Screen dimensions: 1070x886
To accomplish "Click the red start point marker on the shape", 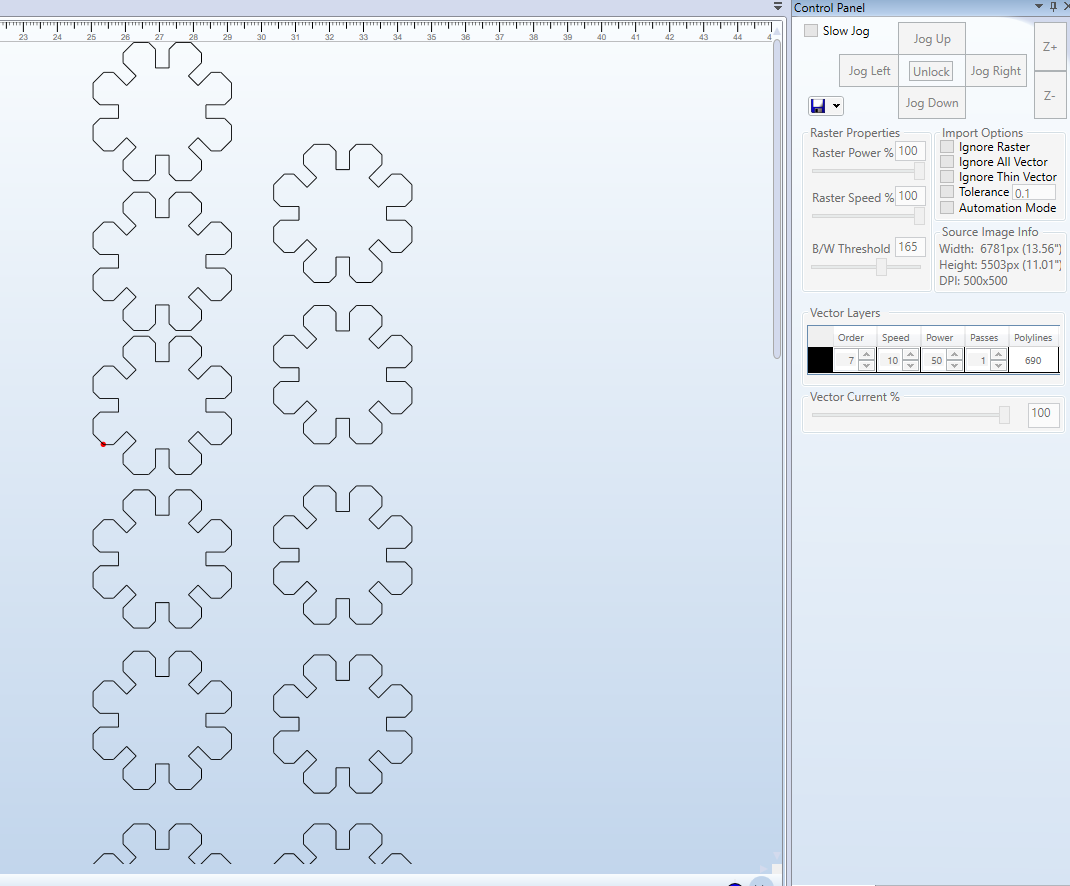I will pyautogui.click(x=103, y=444).
